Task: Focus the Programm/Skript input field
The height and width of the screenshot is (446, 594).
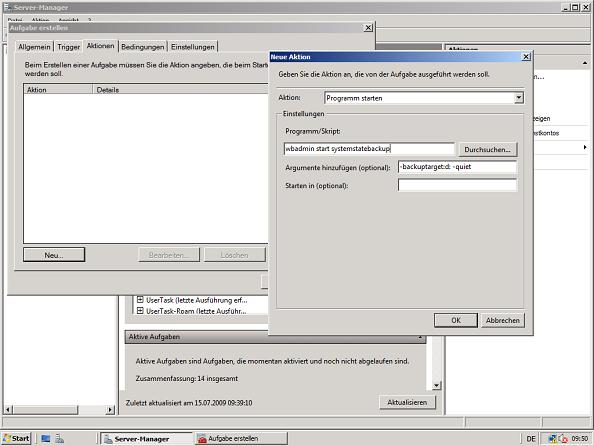Action: pyautogui.click(x=369, y=149)
